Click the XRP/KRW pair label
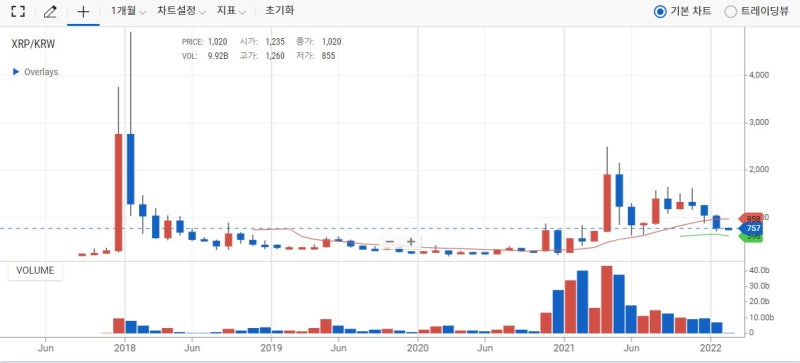800x363 pixels. tap(33, 44)
